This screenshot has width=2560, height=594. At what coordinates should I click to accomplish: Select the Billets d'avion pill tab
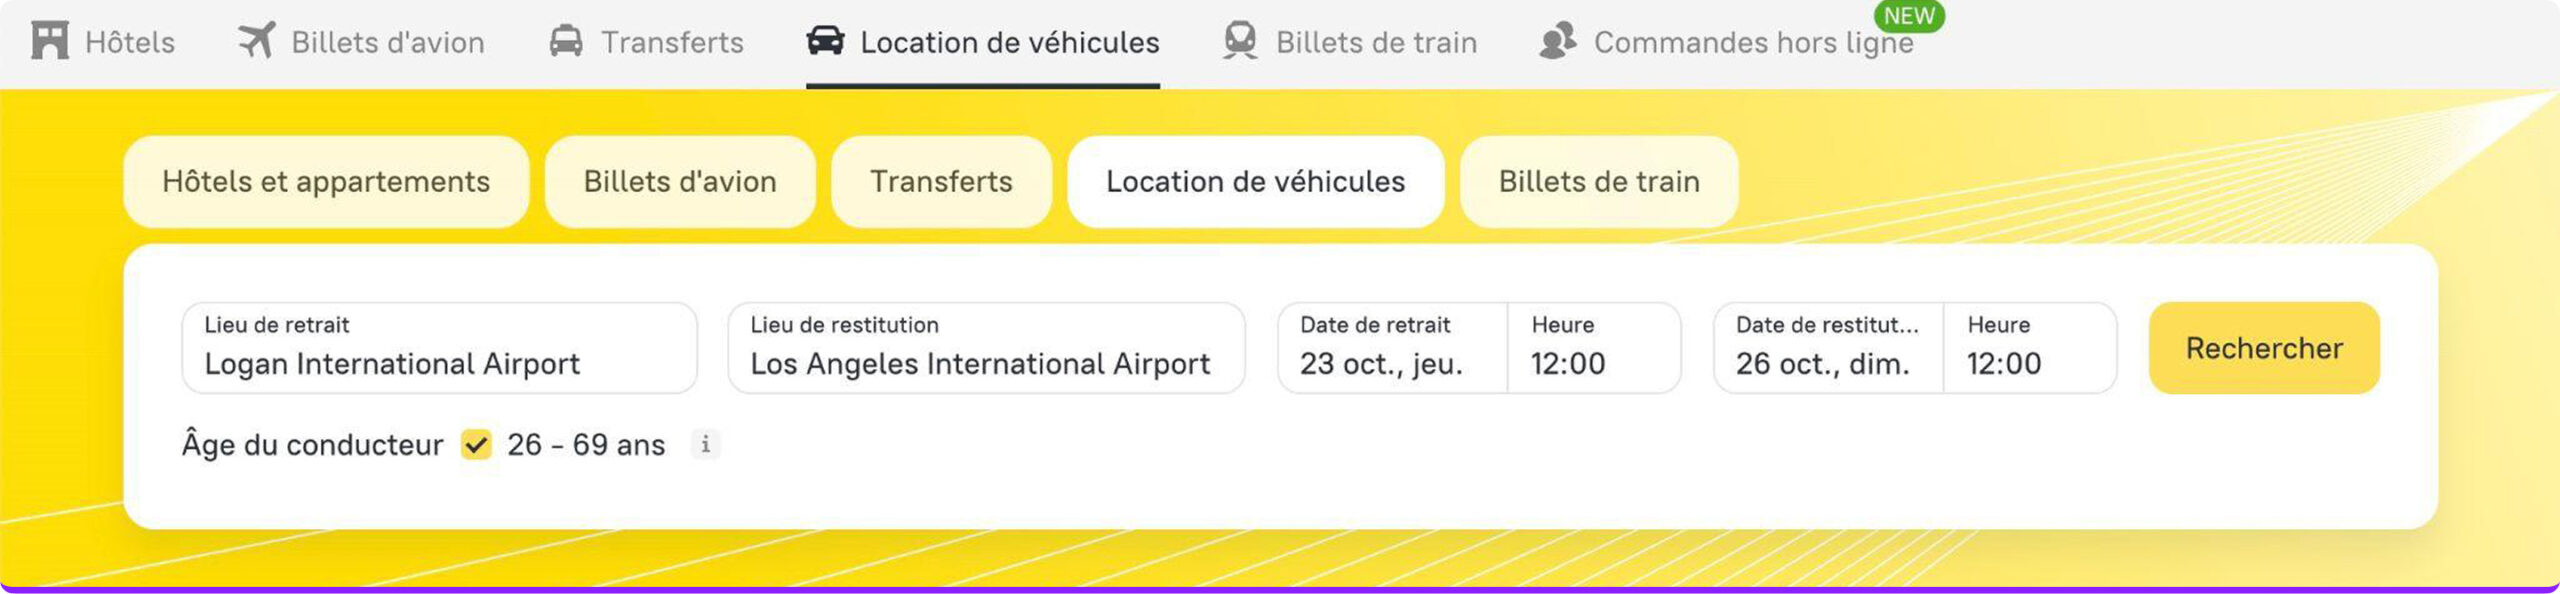680,182
